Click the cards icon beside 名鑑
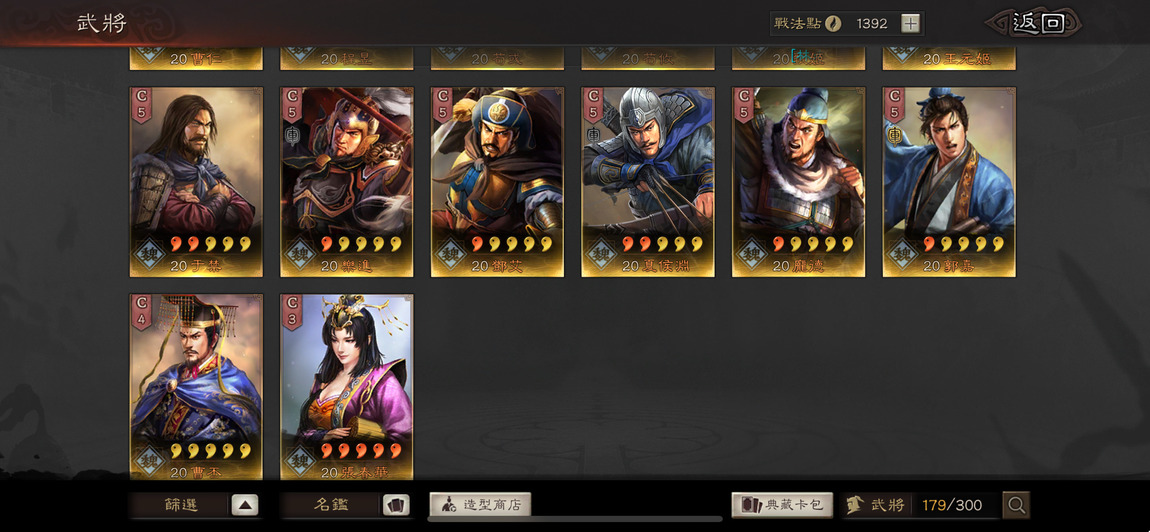Screen dimensions: 1150x532 click(396, 505)
